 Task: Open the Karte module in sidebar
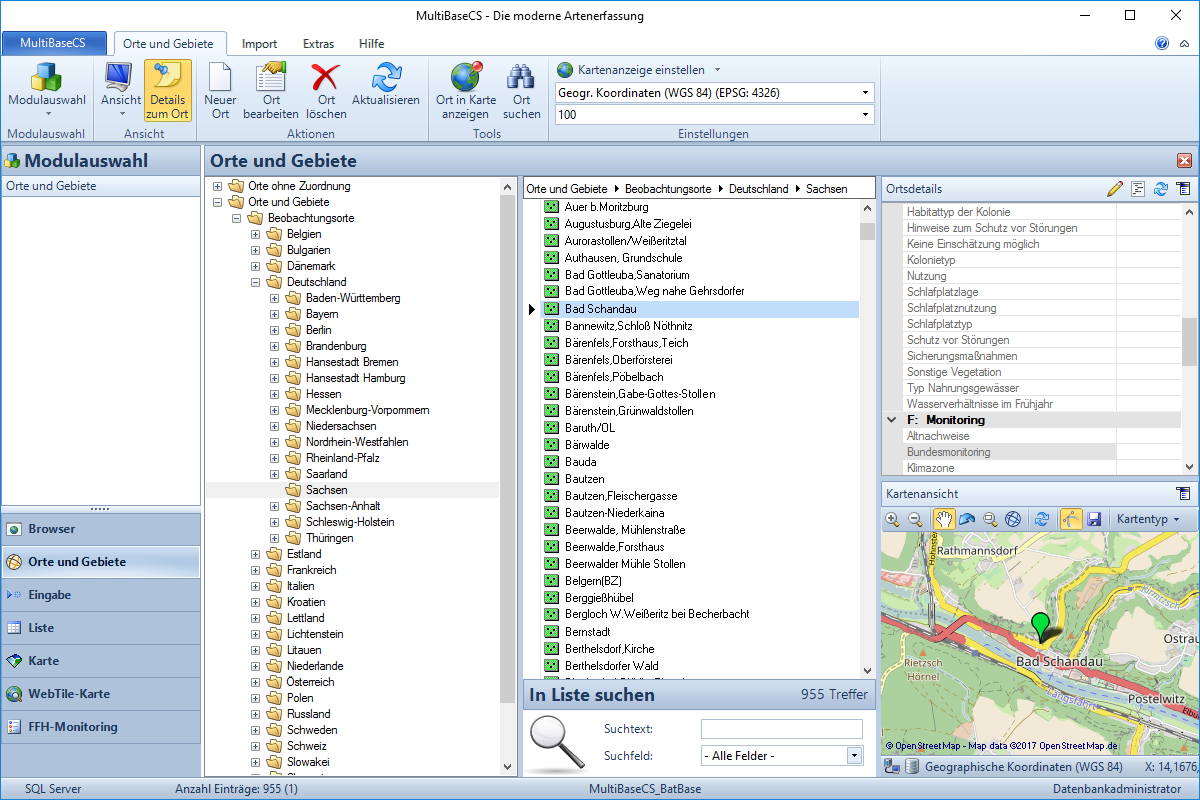coord(100,661)
